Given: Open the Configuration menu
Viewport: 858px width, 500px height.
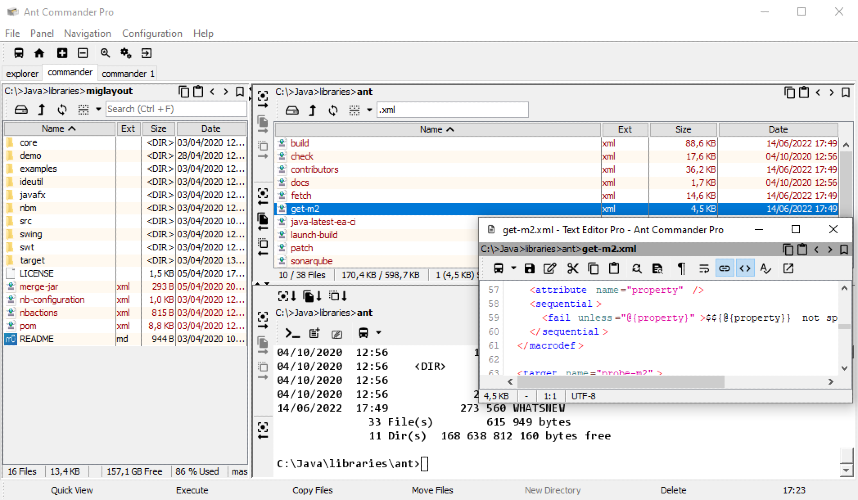Looking at the screenshot, I should (152, 33).
